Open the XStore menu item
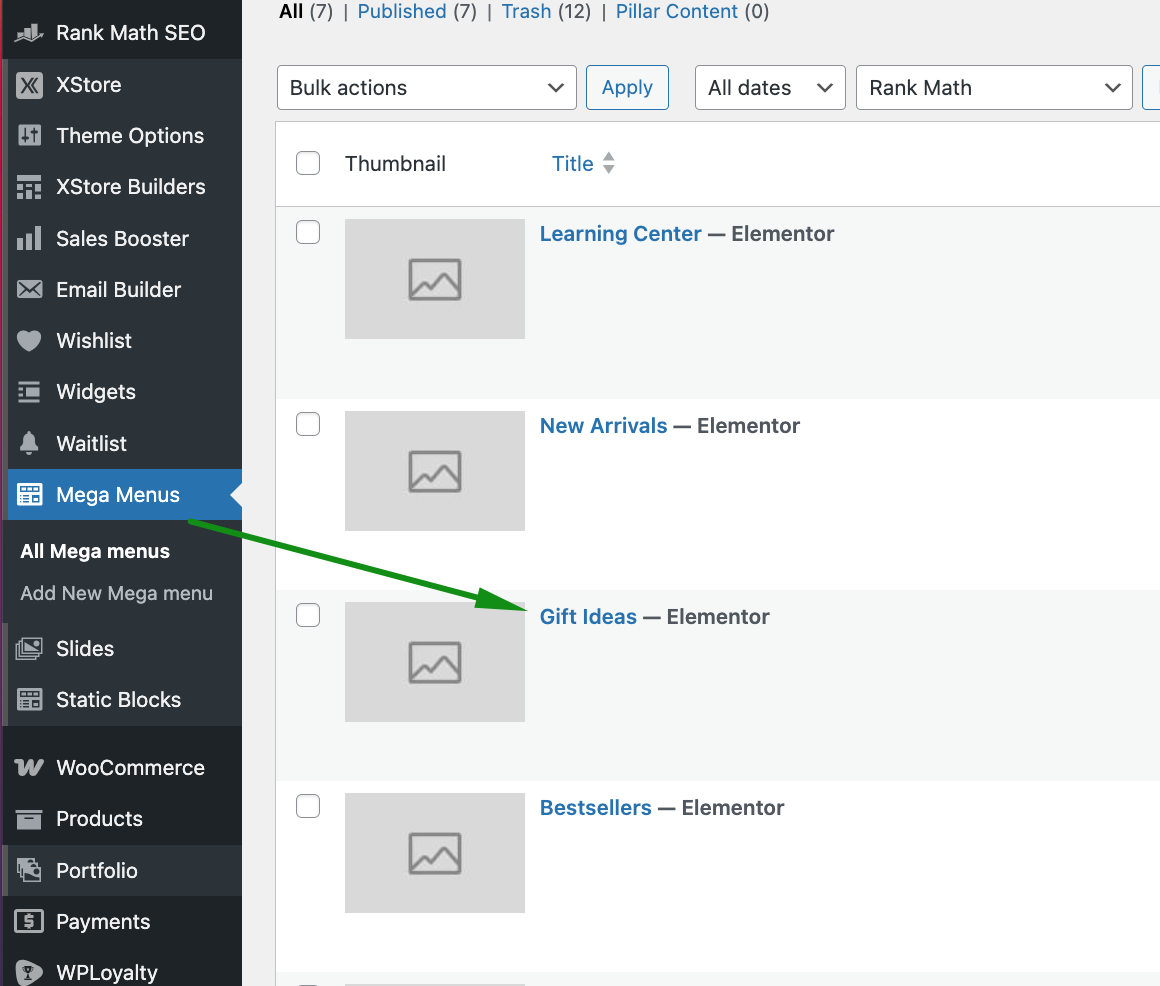 (122, 85)
